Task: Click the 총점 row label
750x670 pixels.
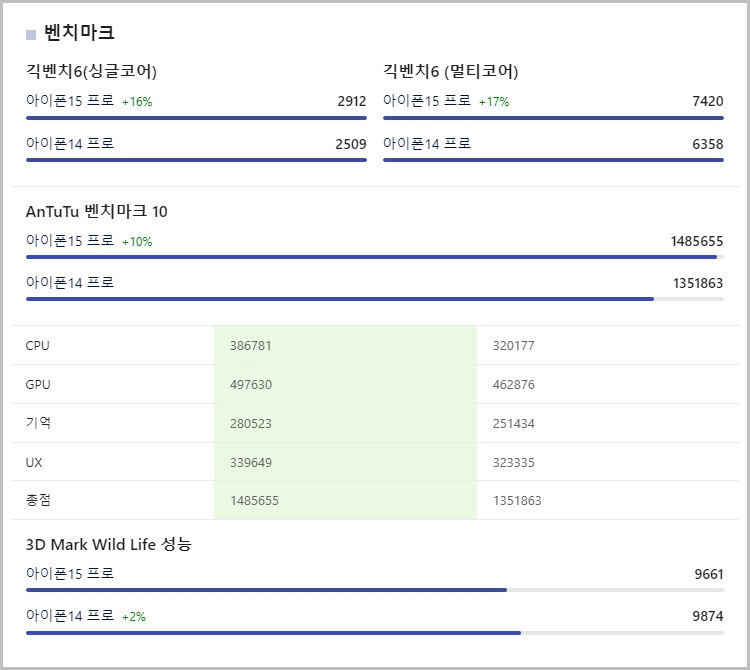Action: click(x=38, y=500)
